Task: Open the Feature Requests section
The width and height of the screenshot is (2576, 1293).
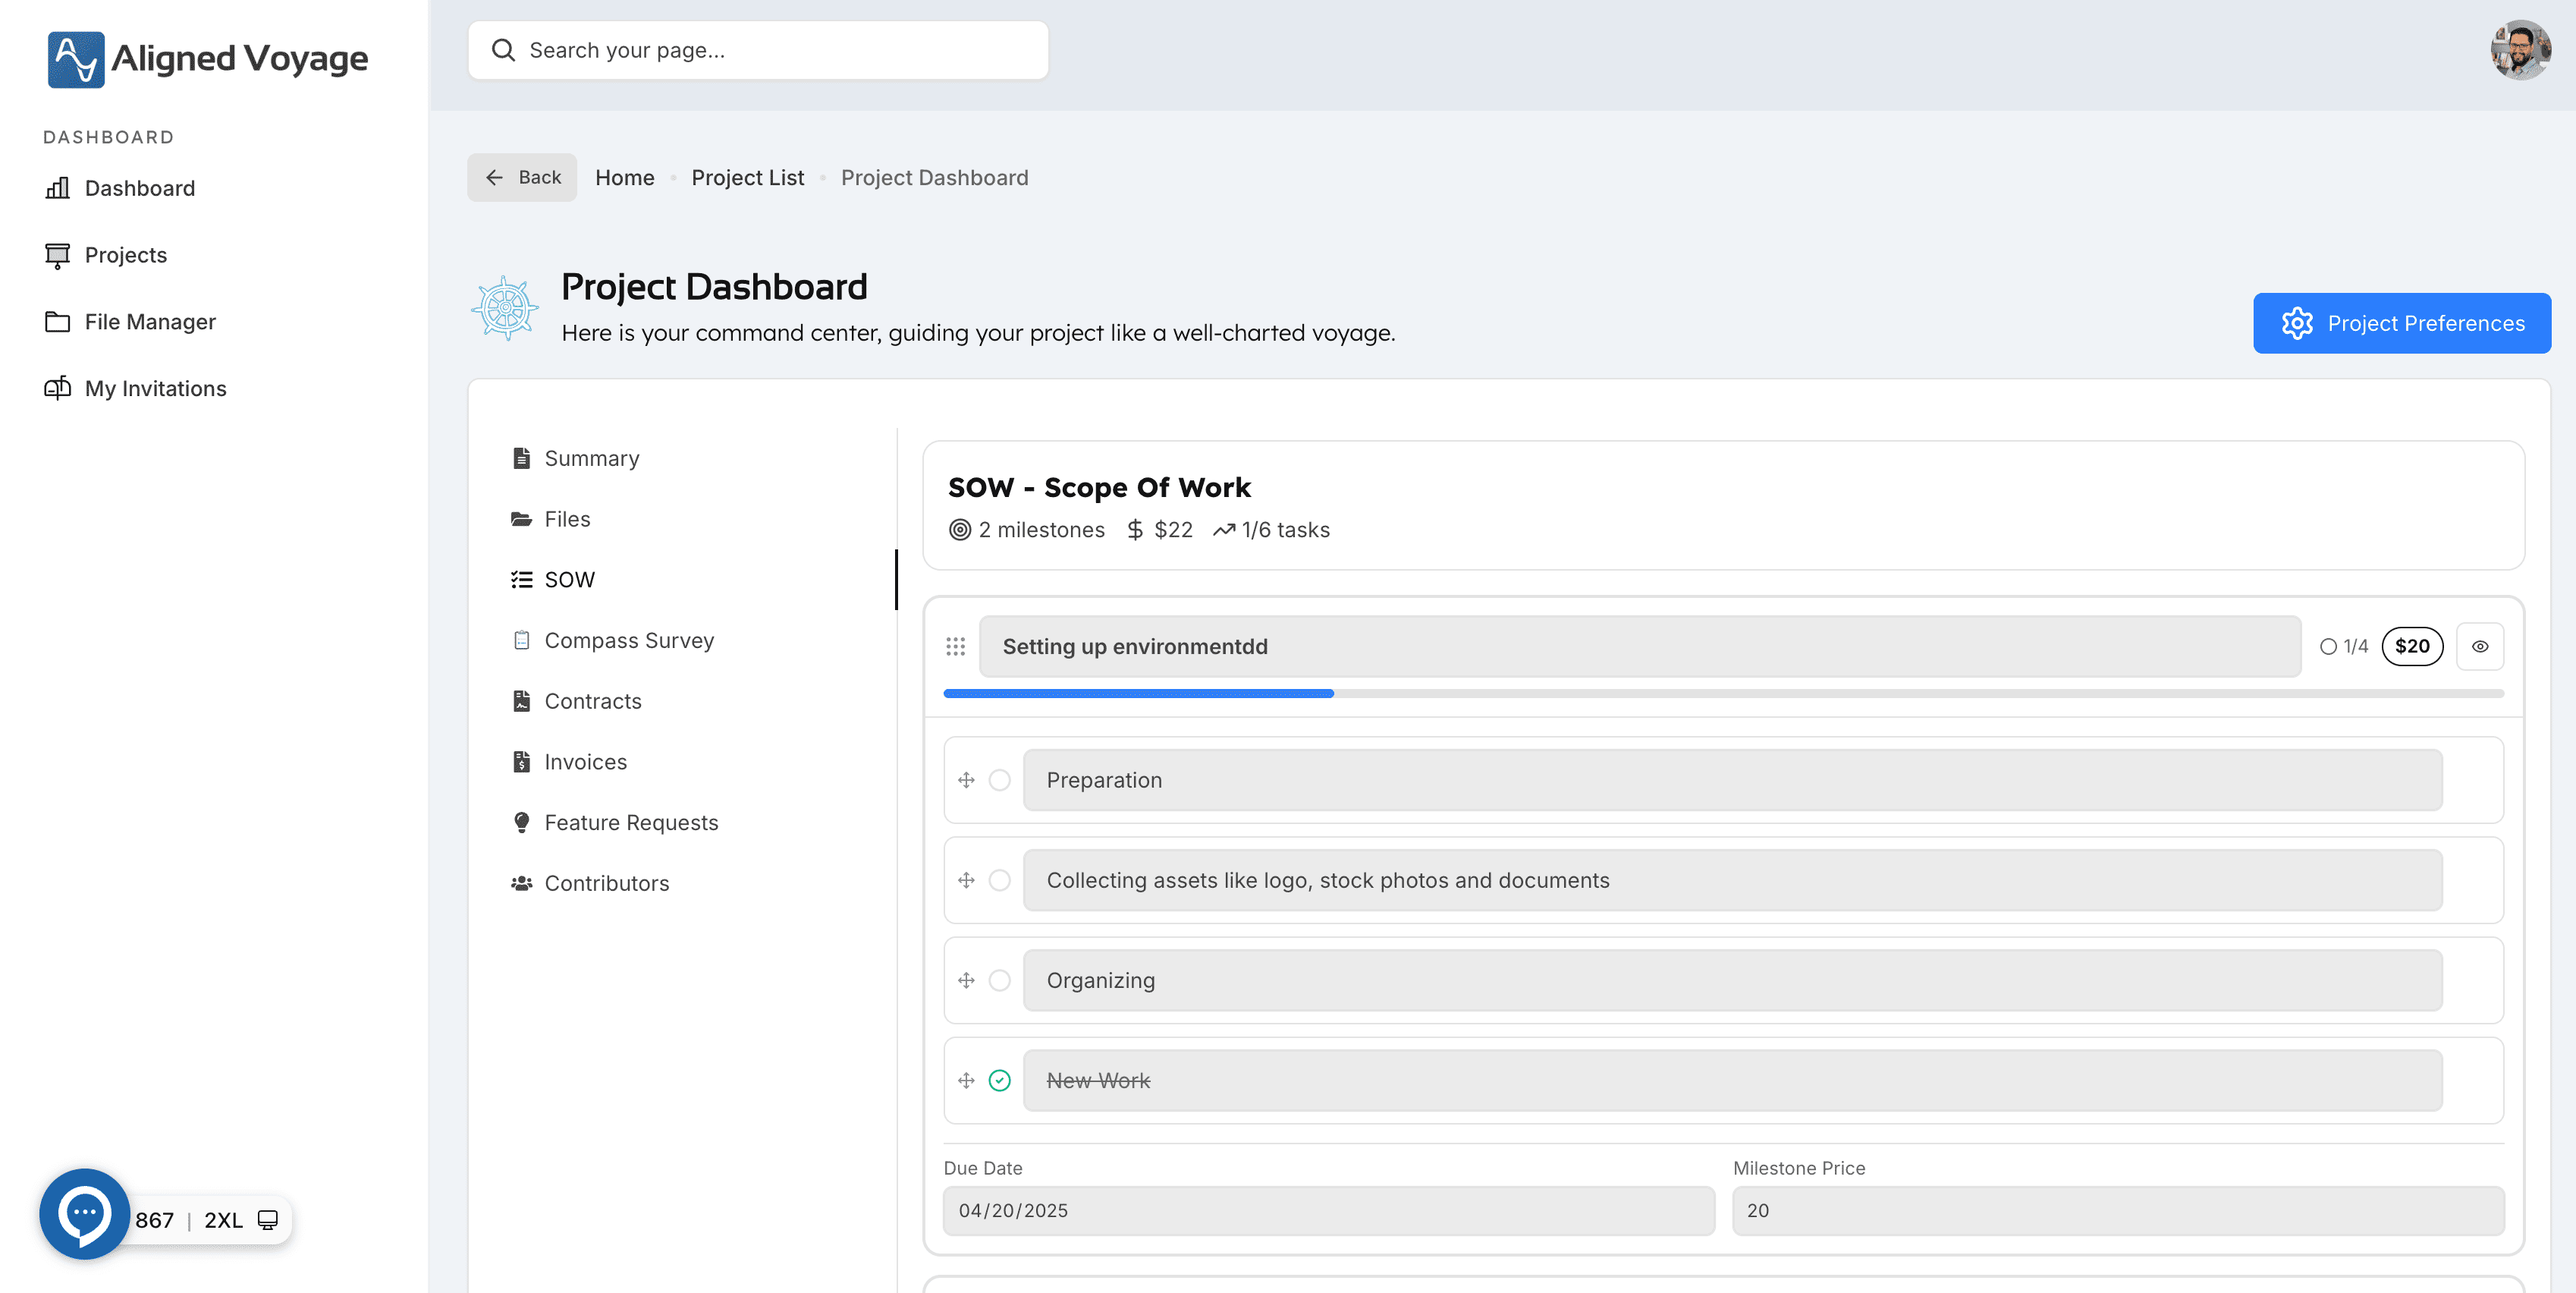Action: (630, 822)
